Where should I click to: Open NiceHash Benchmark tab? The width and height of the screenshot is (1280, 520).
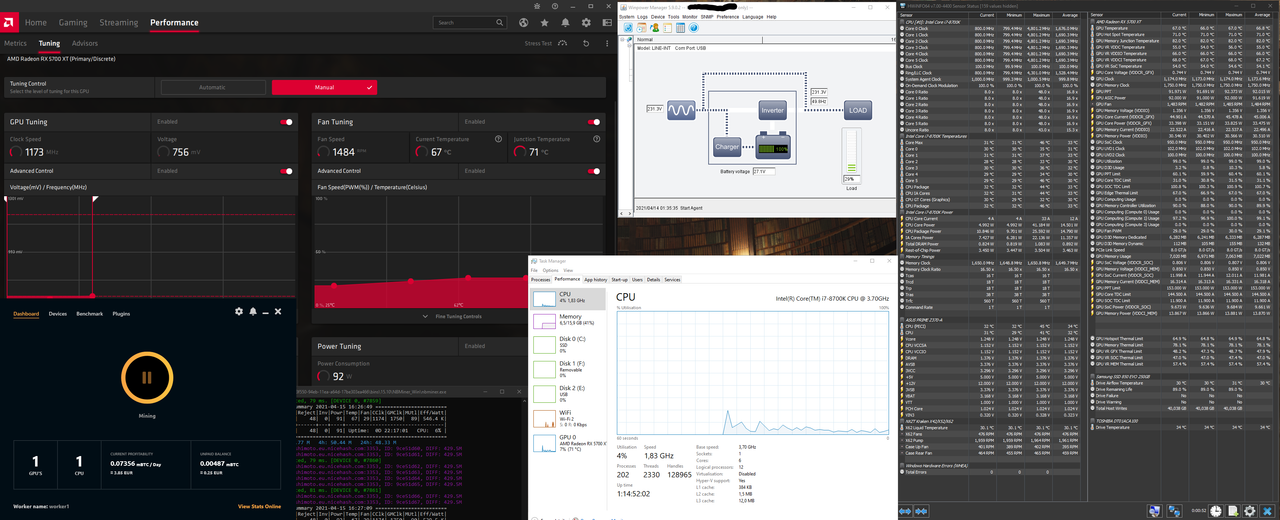(90, 313)
